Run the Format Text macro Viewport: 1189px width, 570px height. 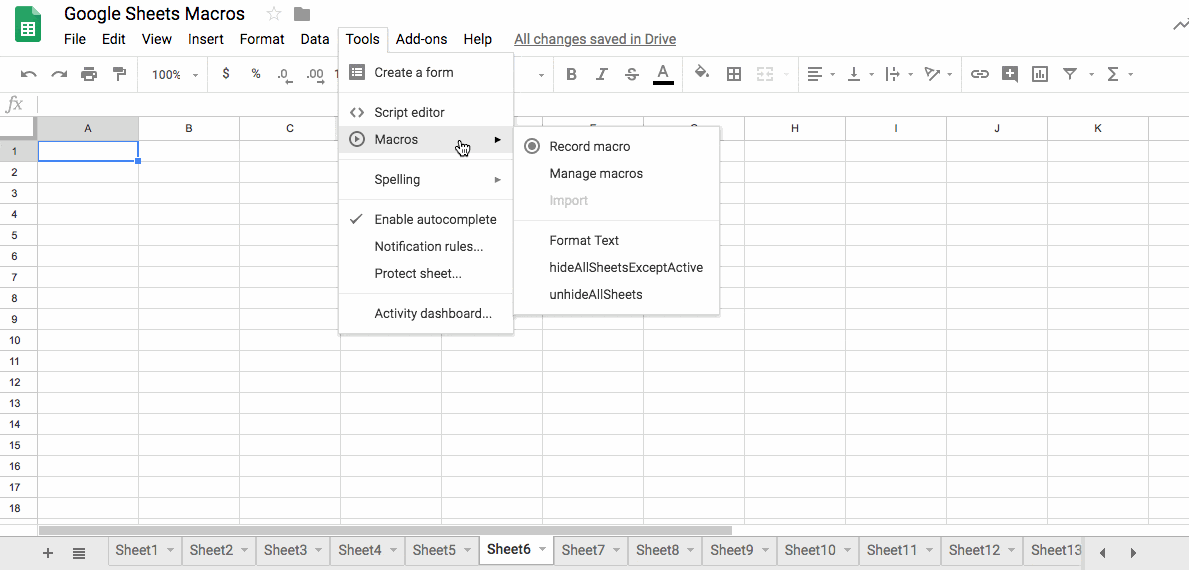616,240
